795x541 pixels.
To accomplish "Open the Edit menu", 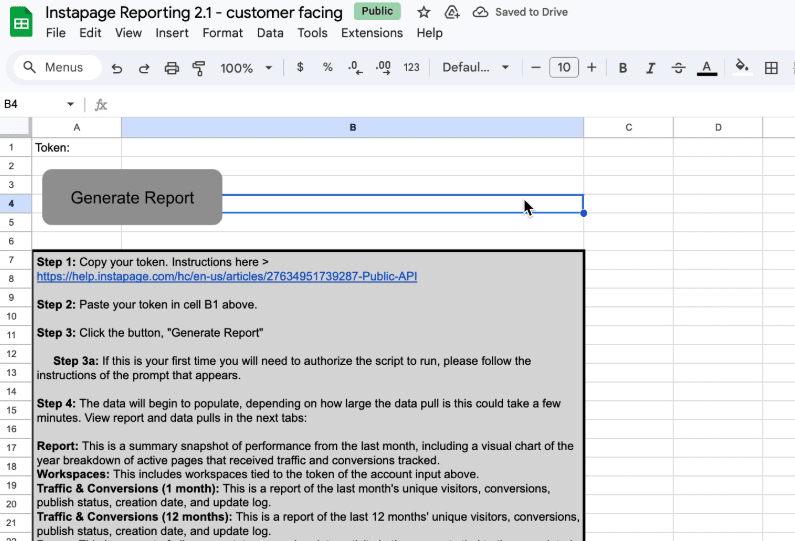I will pos(90,33).
